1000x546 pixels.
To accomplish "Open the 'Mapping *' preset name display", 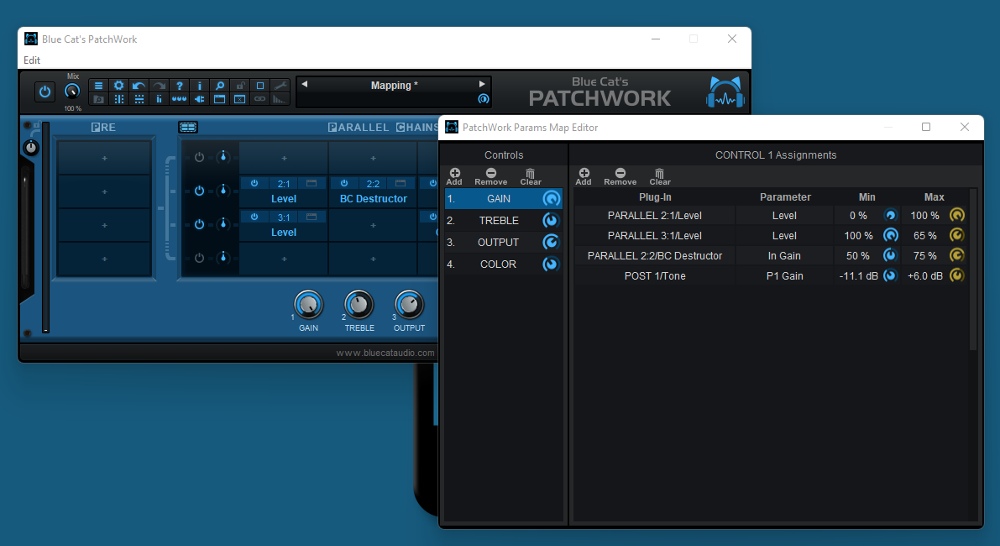I will coord(394,85).
